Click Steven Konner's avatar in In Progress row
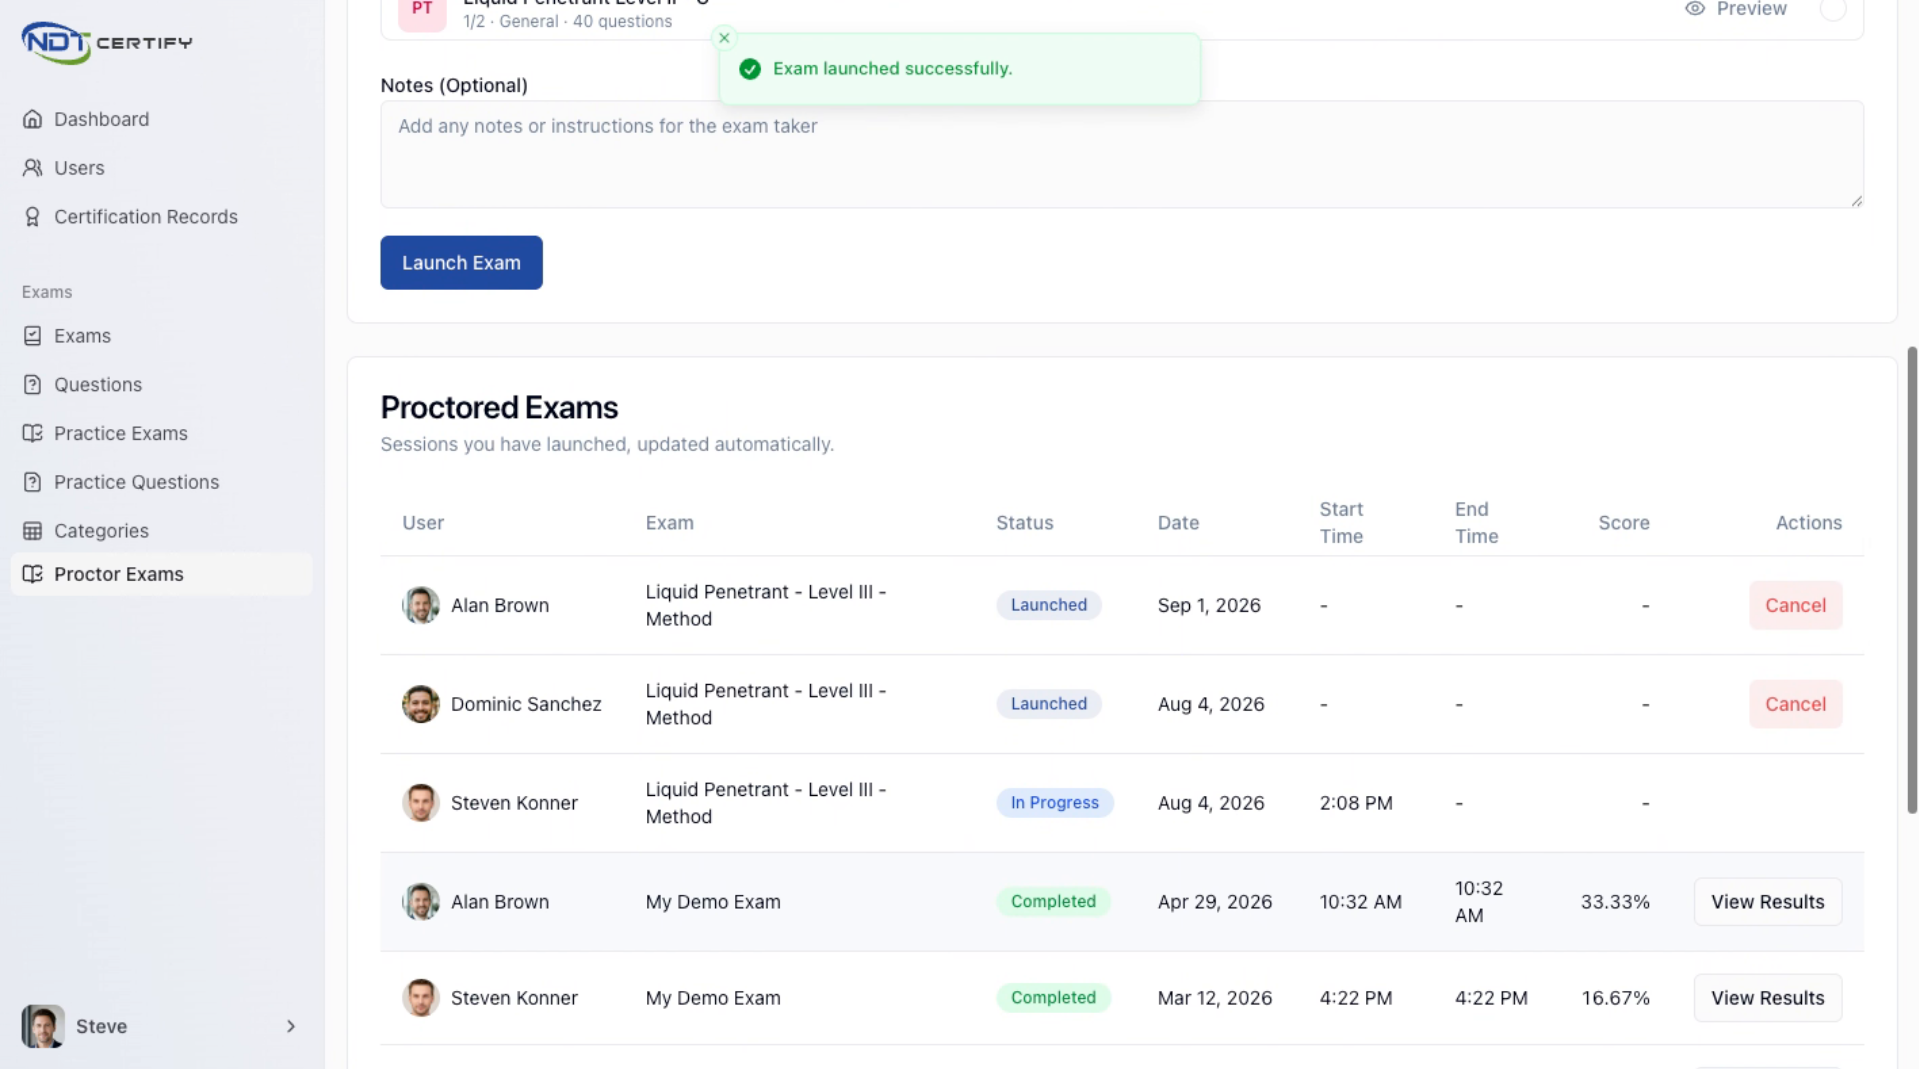 [421, 803]
